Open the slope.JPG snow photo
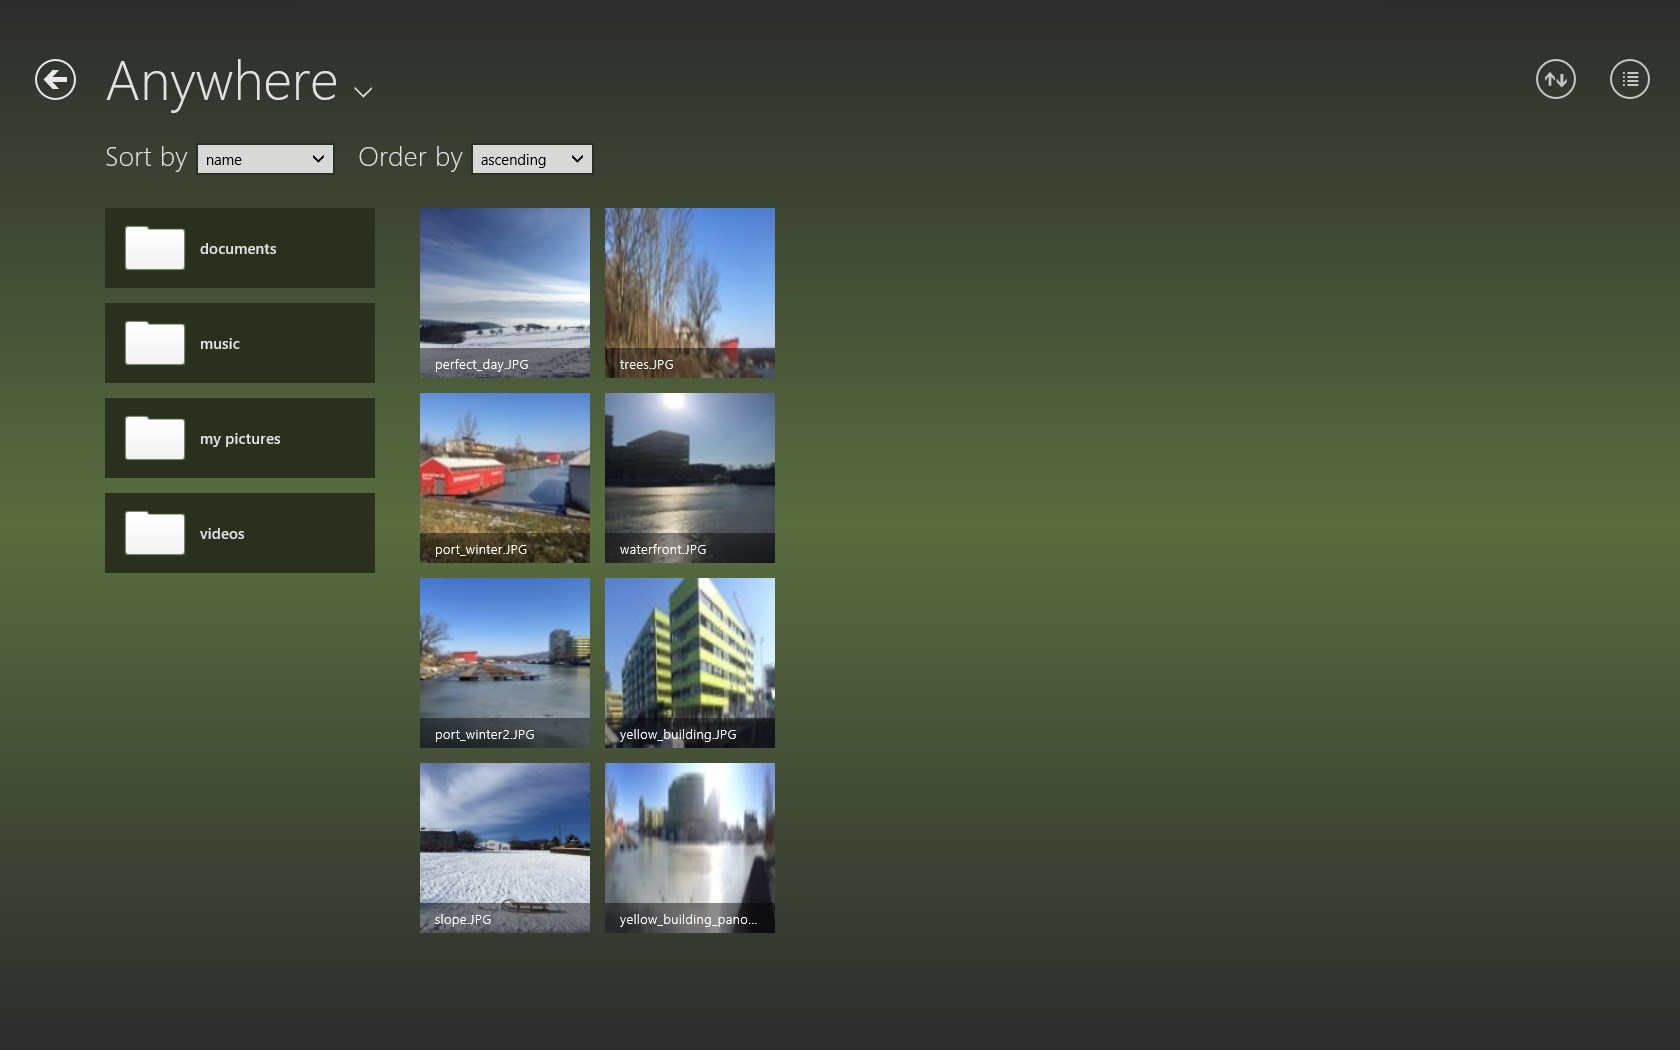This screenshot has width=1680, height=1050. (505, 847)
